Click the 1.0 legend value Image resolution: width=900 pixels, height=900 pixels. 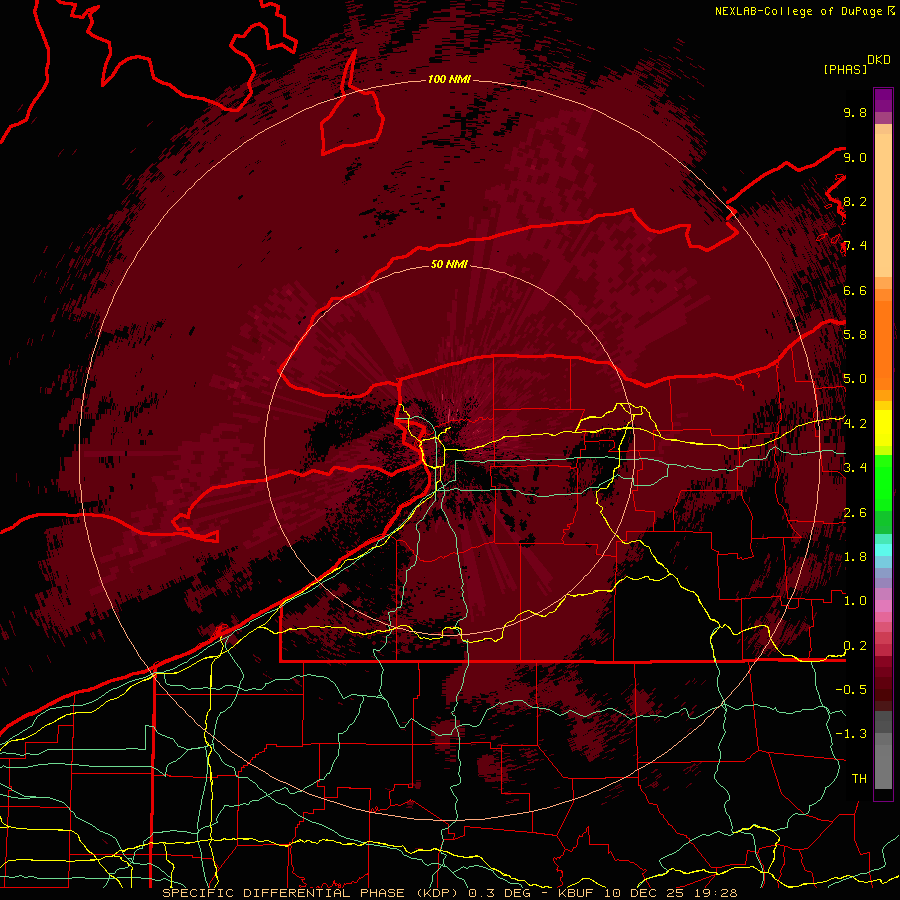pos(855,601)
